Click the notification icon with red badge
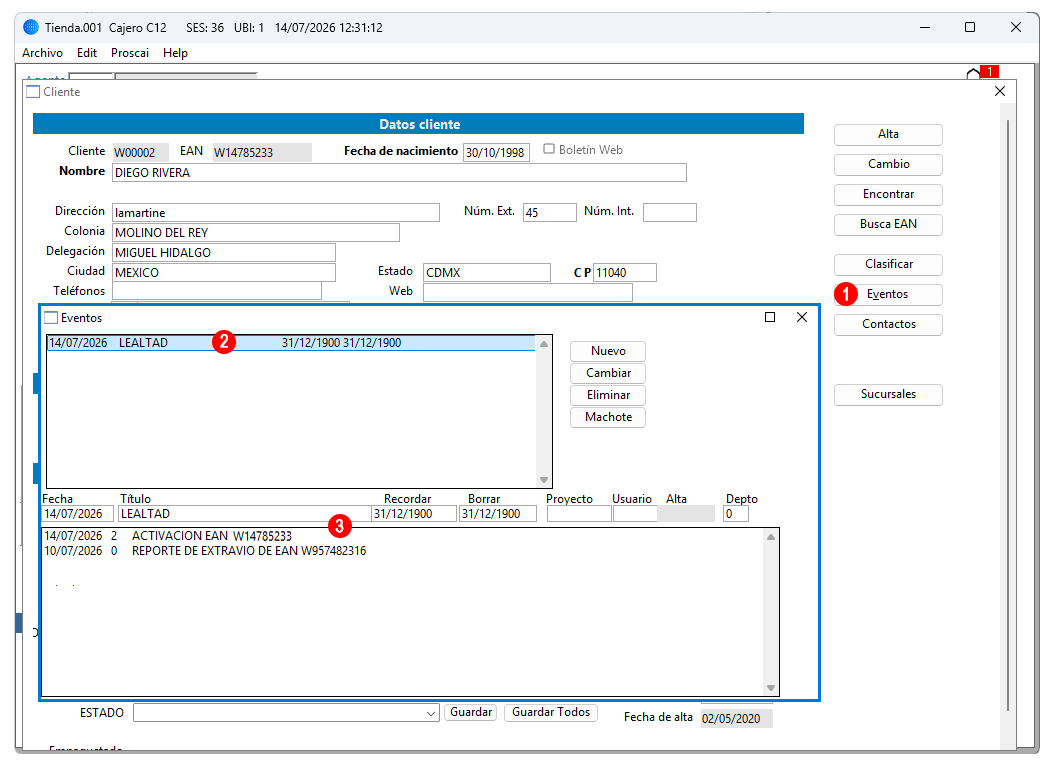Image resolution: width=1055 pixels, height=765 pixels. (x=982, y=72)
